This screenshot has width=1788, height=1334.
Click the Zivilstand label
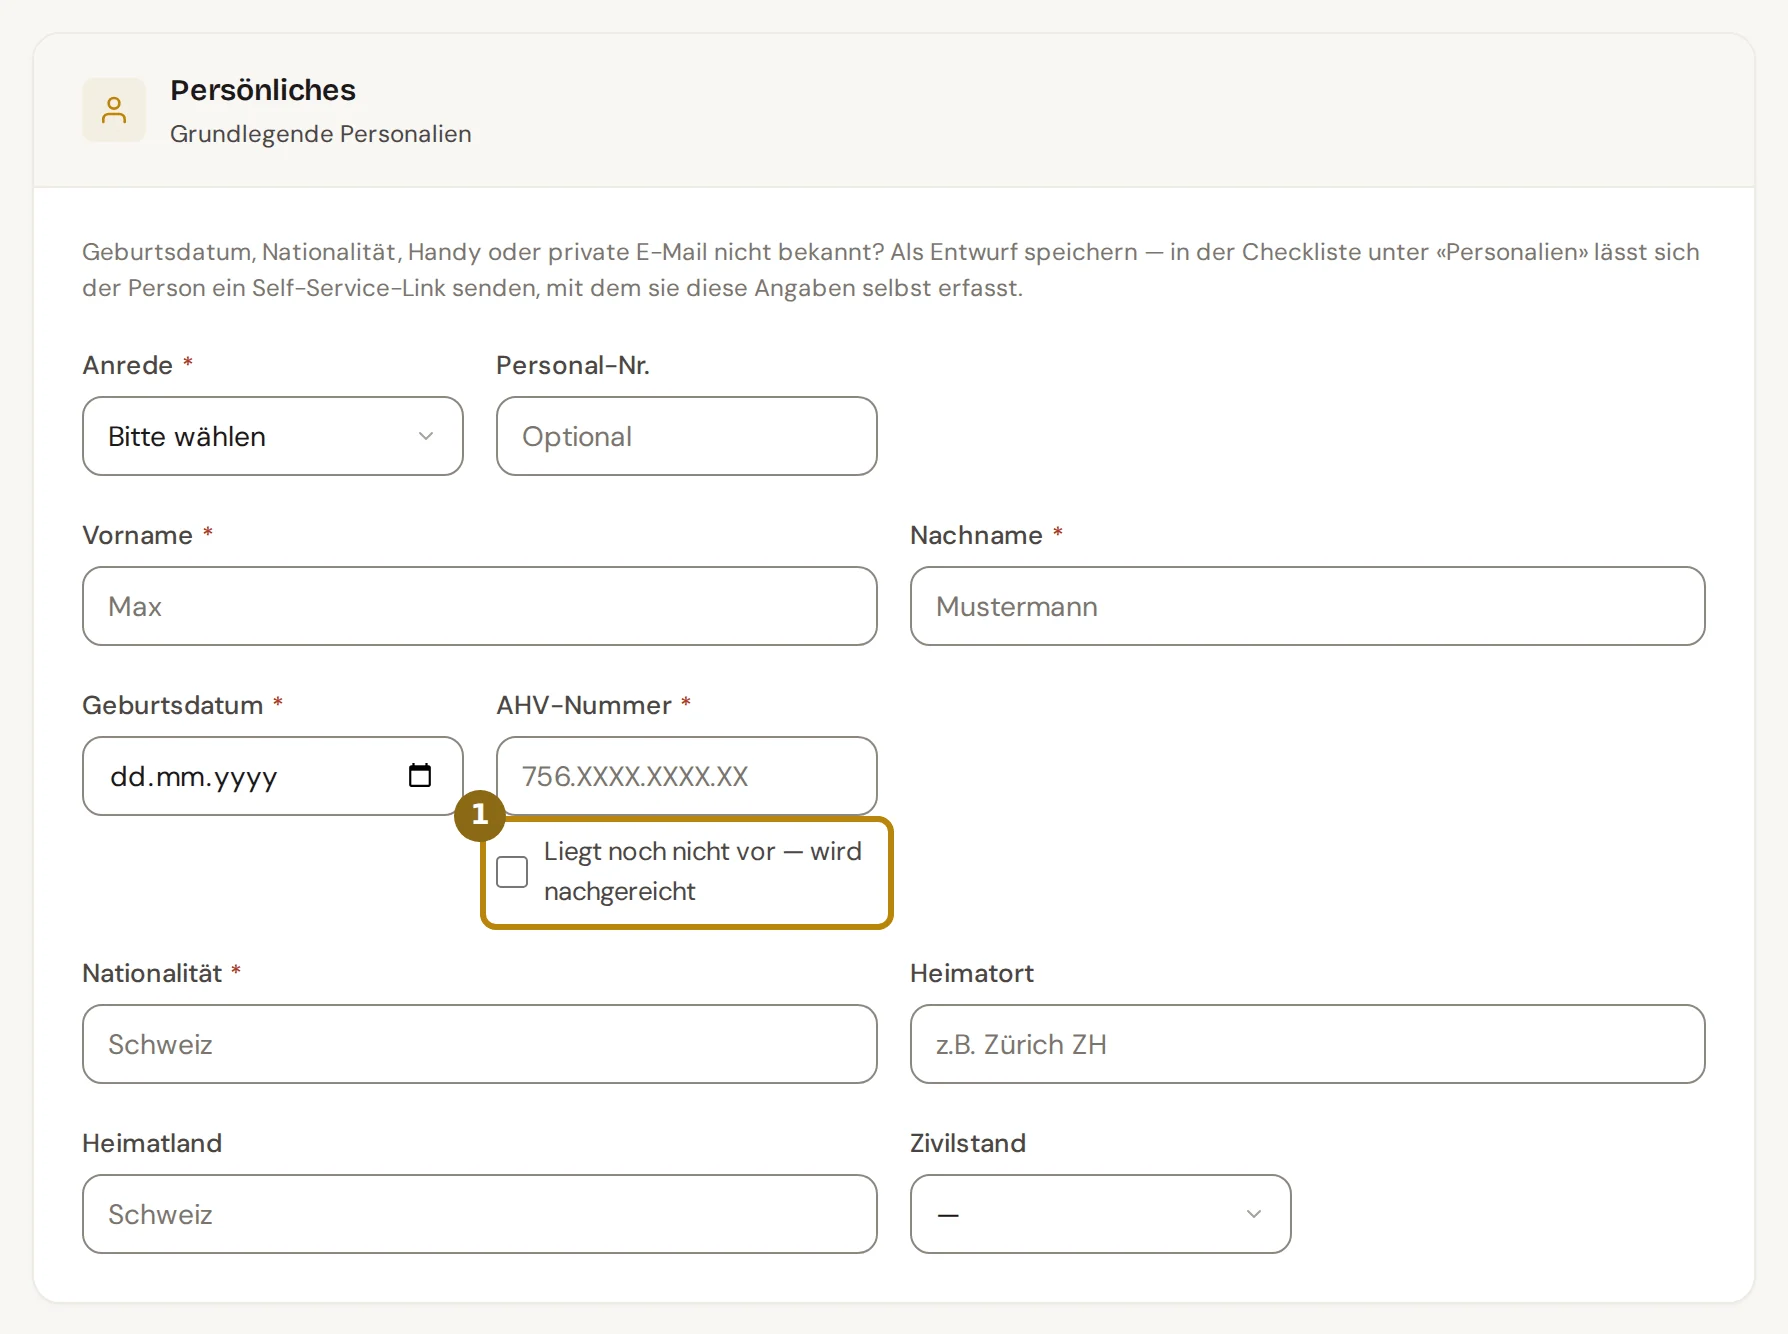[x=968, y=1143]
